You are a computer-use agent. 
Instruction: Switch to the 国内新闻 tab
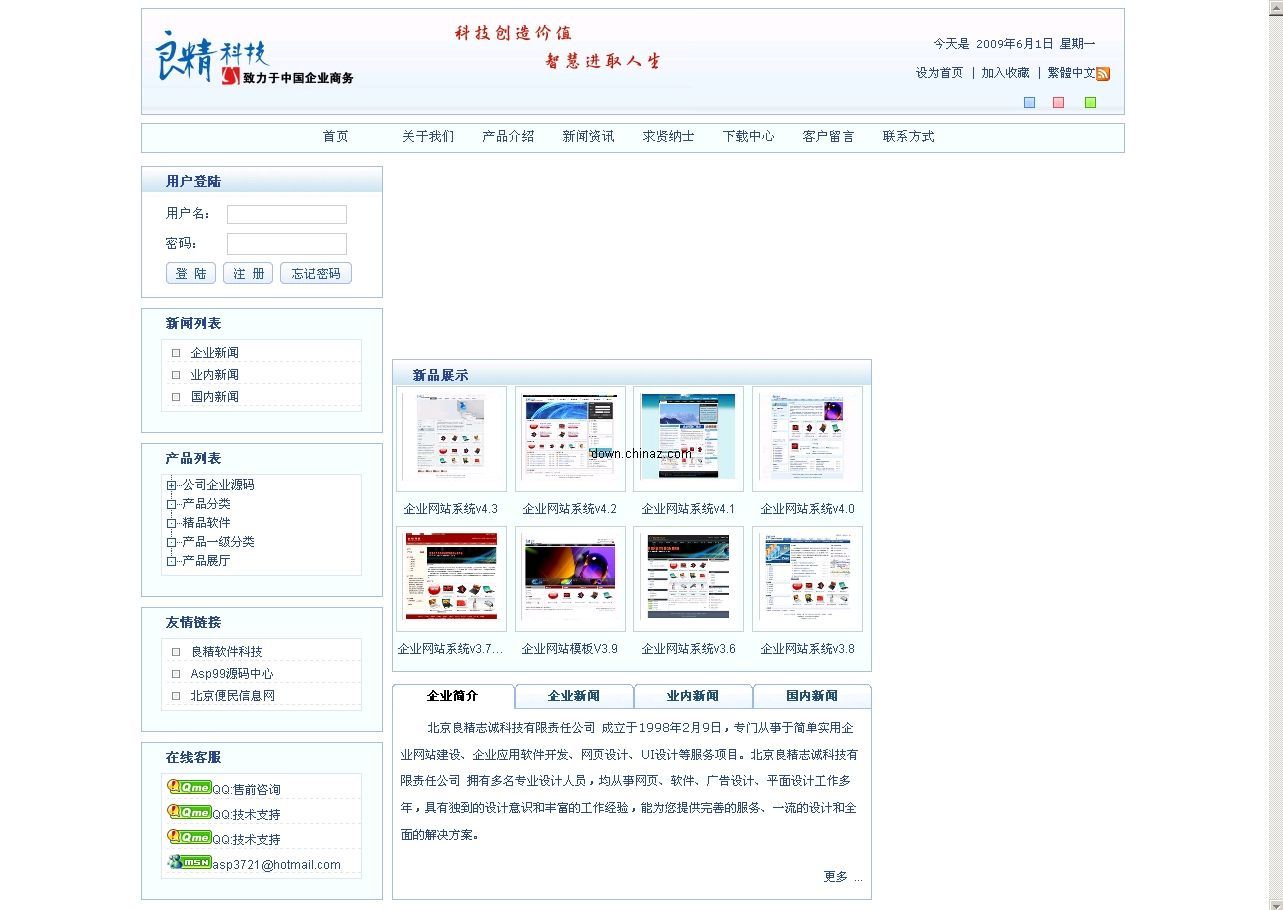click(812, 696)
